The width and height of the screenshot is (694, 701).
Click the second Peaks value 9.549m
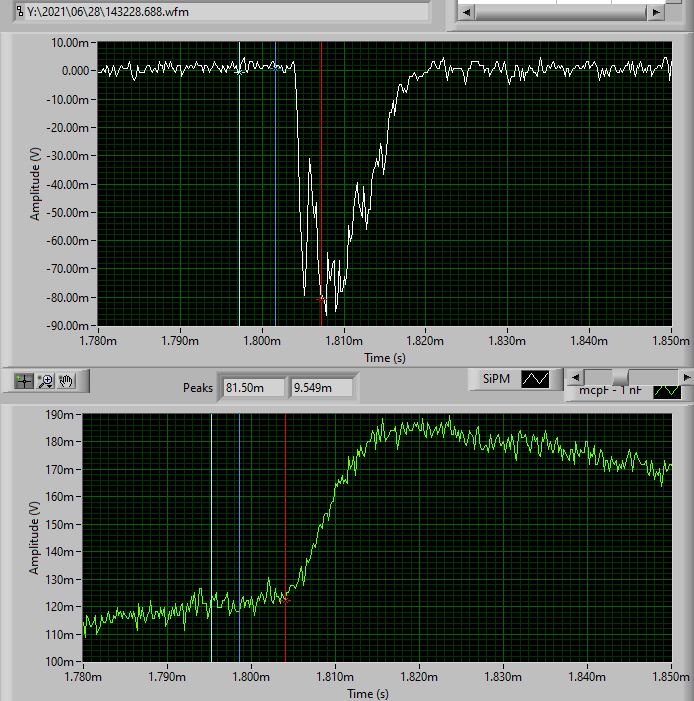[x=320, y=387]
